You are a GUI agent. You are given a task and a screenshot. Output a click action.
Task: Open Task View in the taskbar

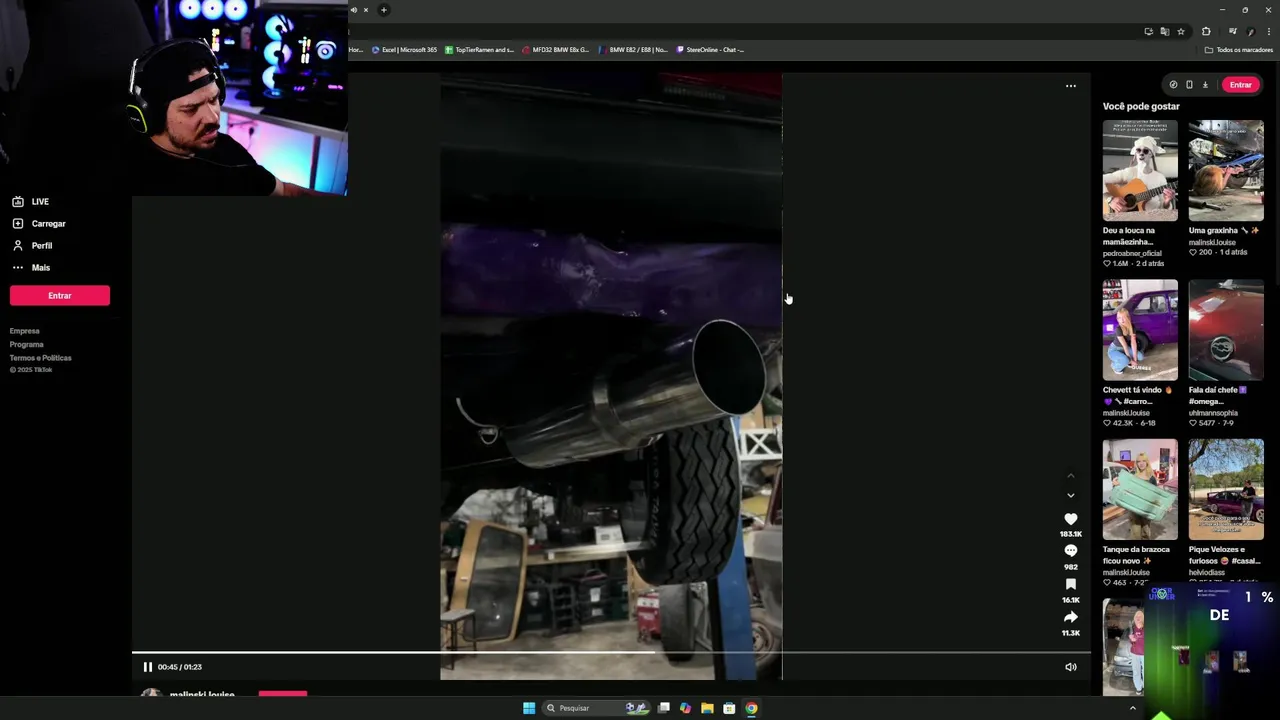(x=663, y=708)
